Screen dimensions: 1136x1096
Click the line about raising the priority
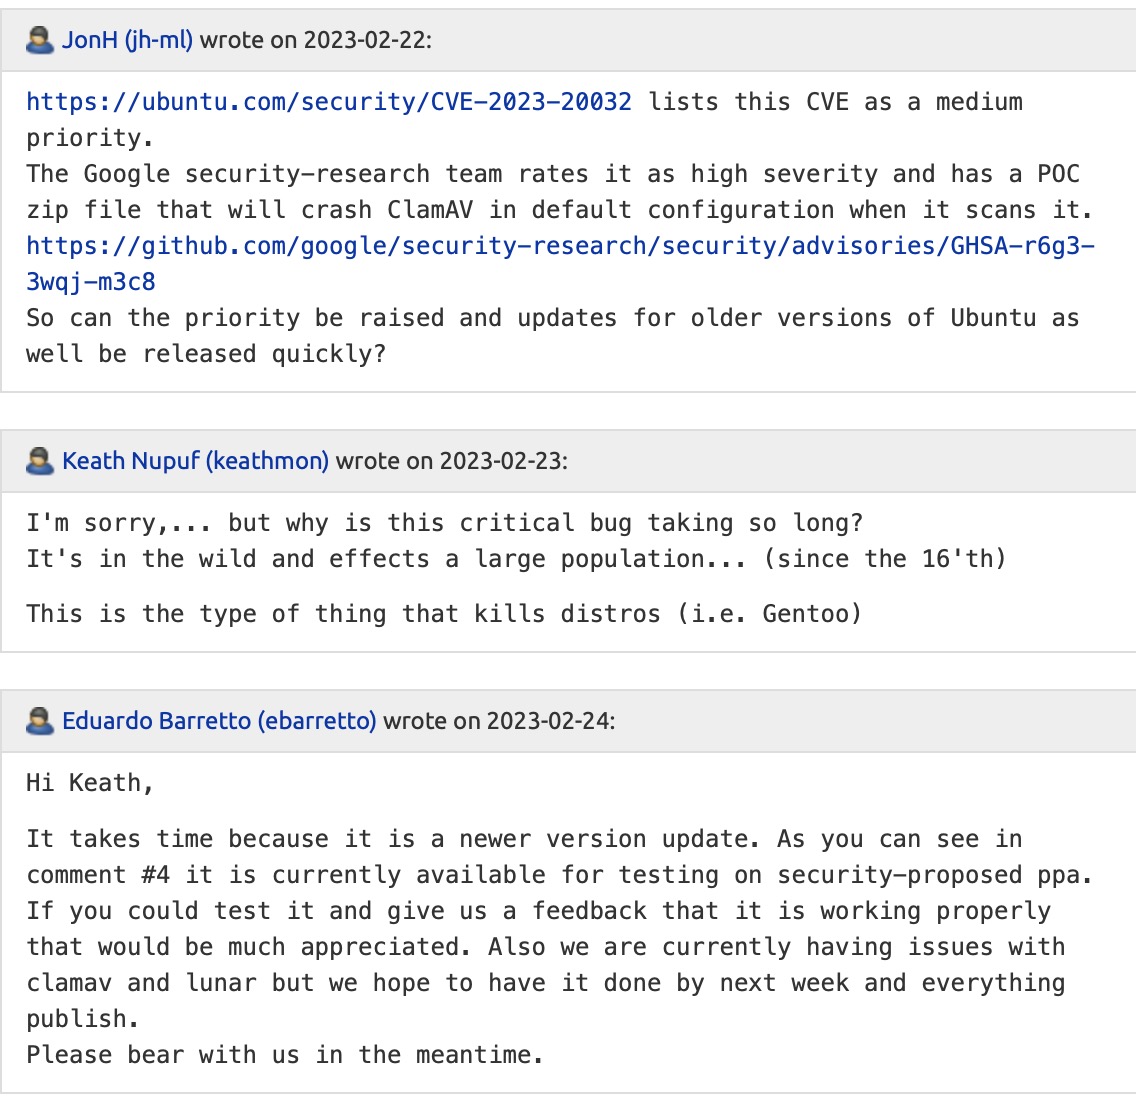pos(552,318)
